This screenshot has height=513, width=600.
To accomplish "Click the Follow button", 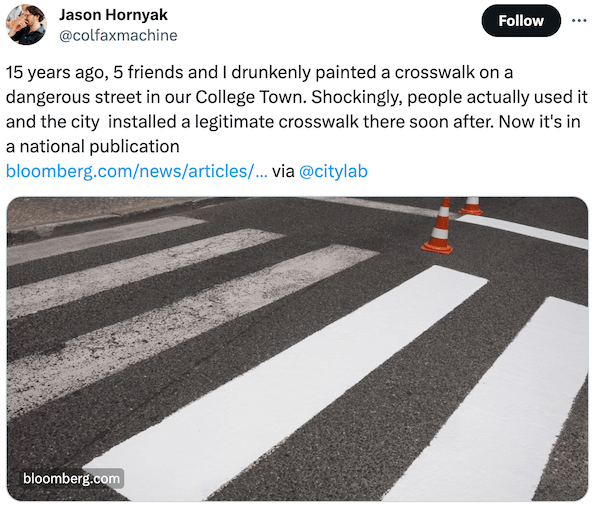I will [x=520, y=21].
